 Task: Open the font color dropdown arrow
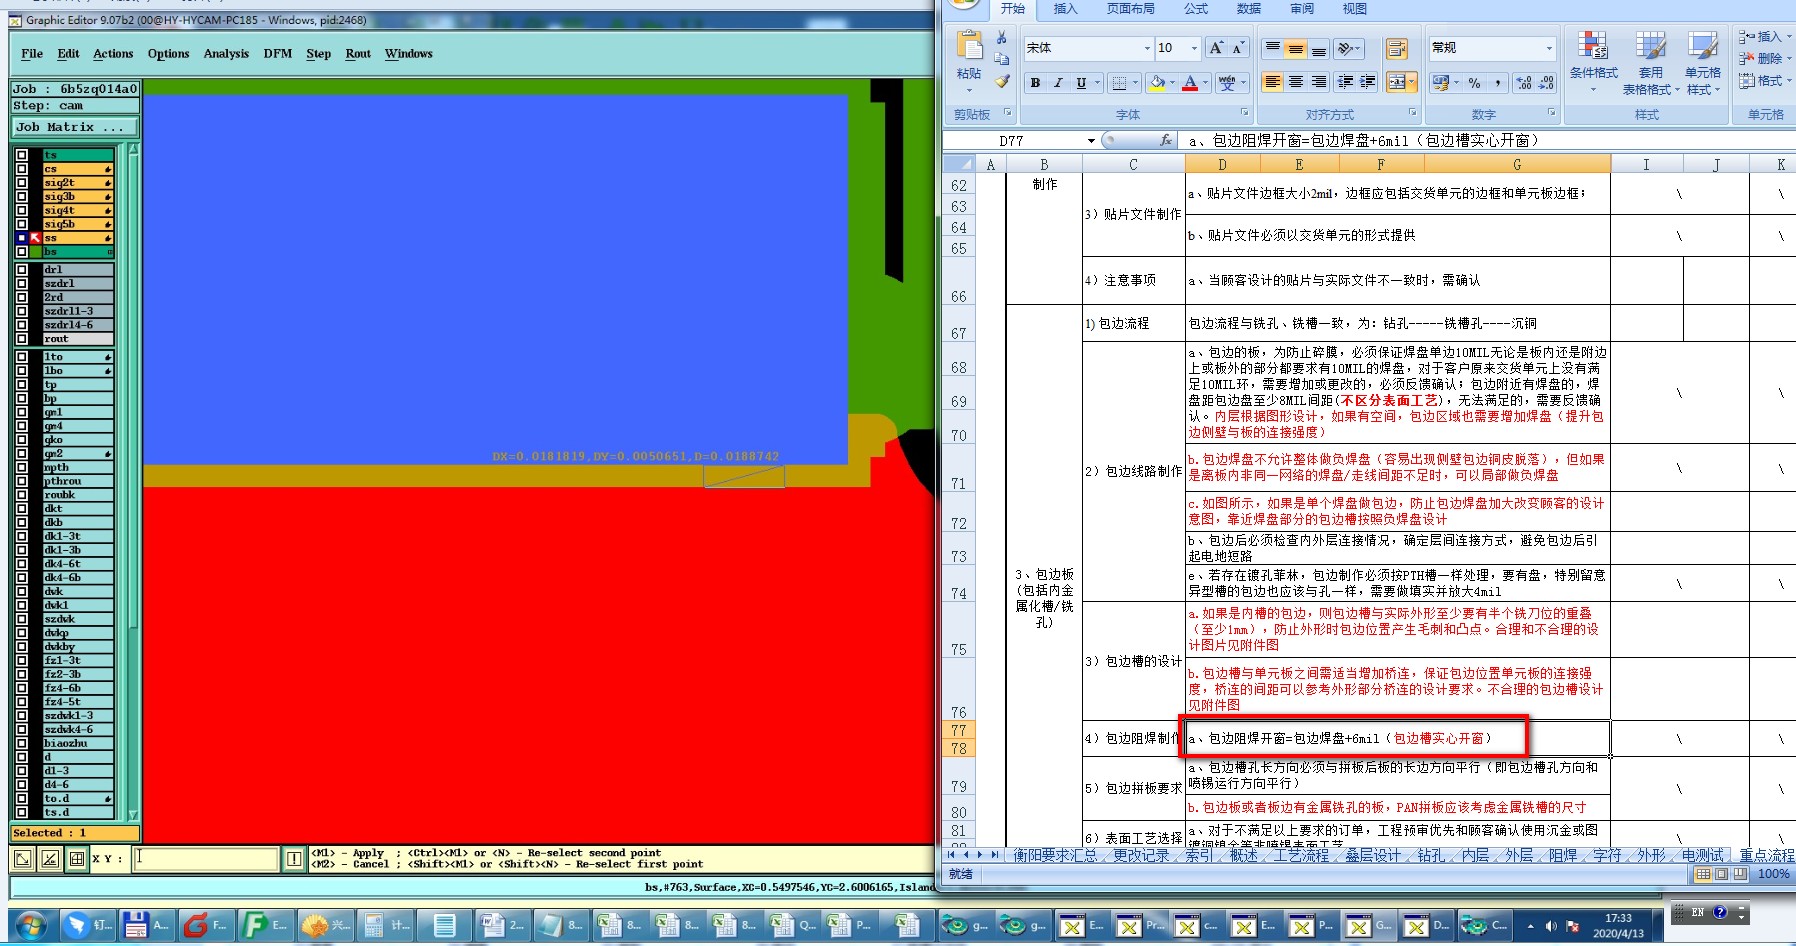(1205, 83)
